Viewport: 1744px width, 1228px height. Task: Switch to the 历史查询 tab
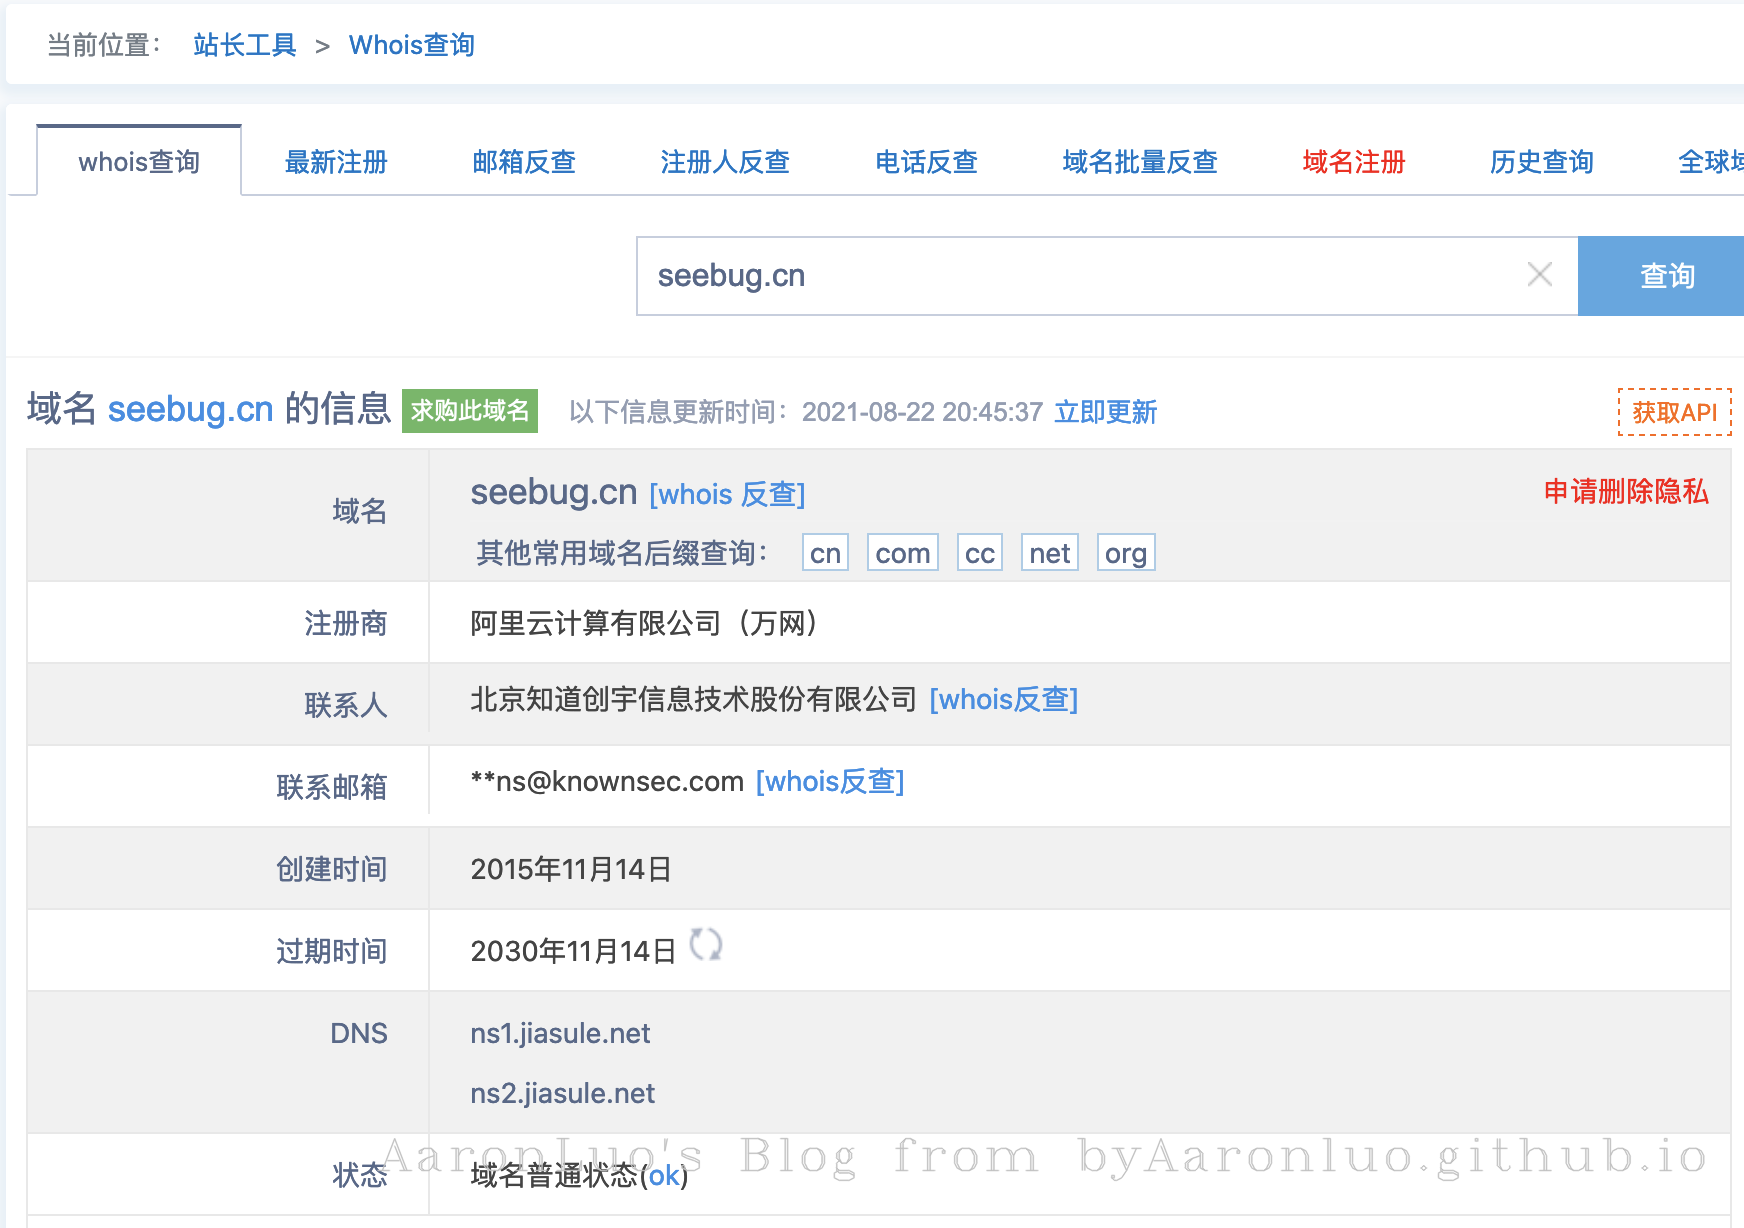coord(1541,162)
